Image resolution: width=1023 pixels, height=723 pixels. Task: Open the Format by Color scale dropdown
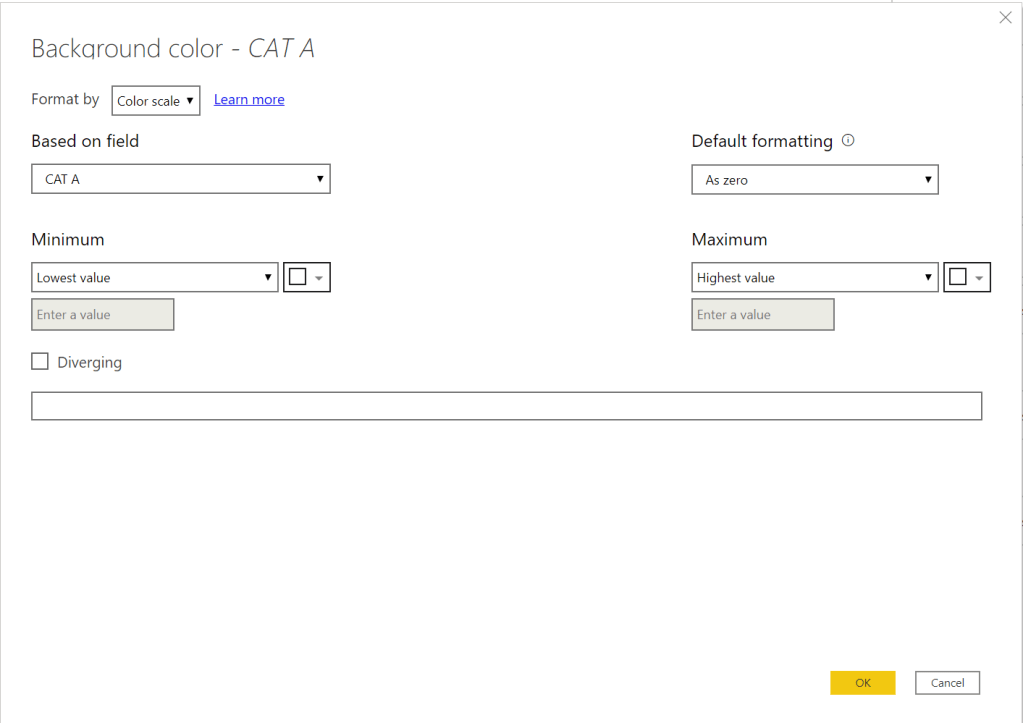click(x=156, y=101)
